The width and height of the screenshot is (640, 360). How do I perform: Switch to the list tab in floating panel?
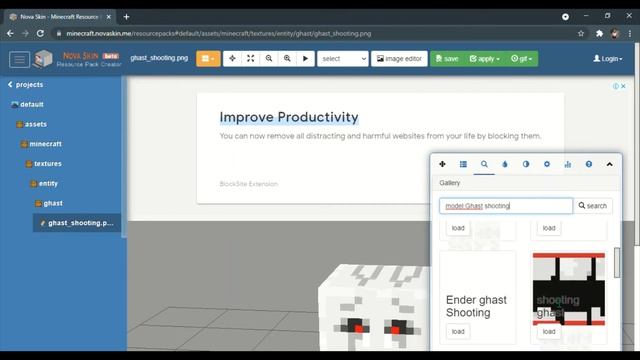point(463,164)
